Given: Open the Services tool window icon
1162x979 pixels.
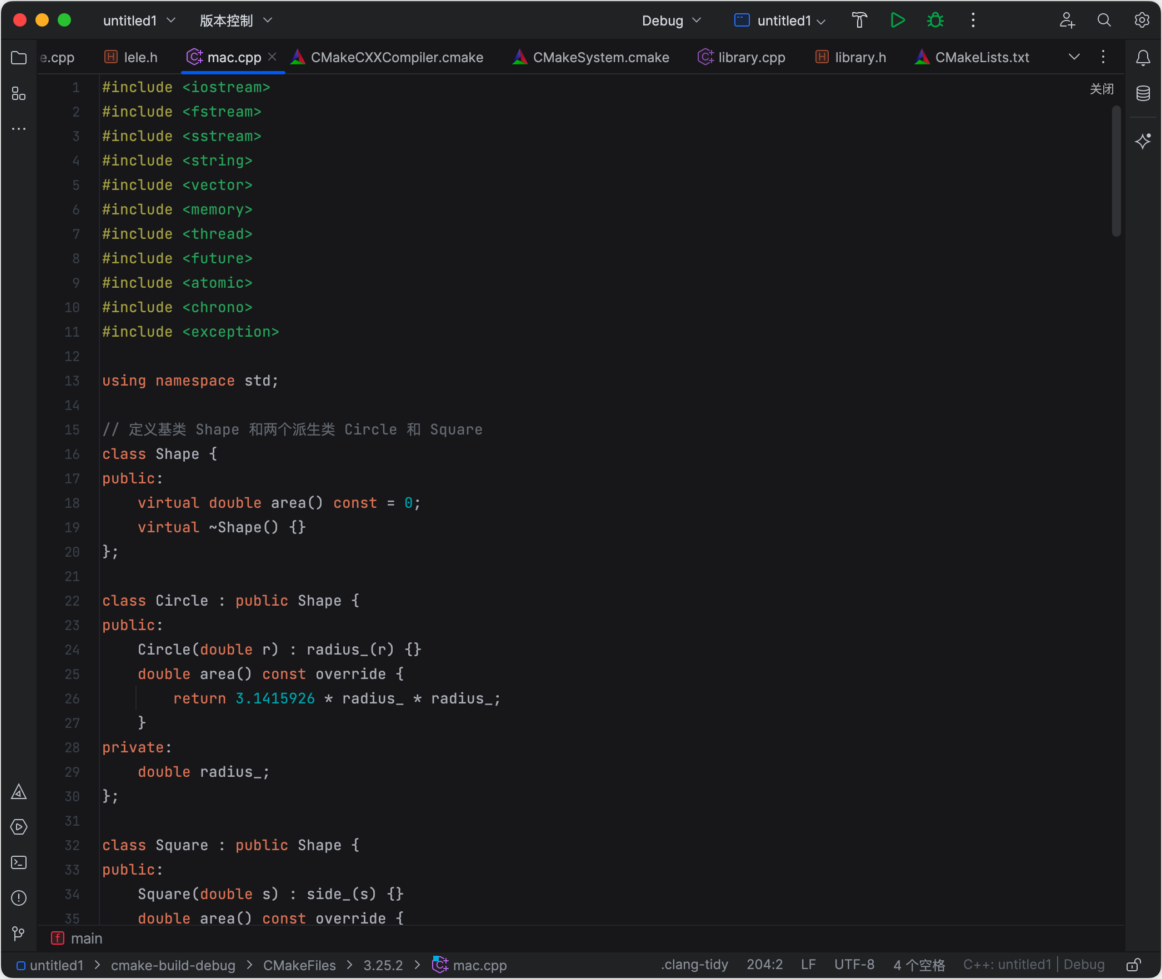Looking at the screenshot, I should pyautogui.click(x=19, y=827).
